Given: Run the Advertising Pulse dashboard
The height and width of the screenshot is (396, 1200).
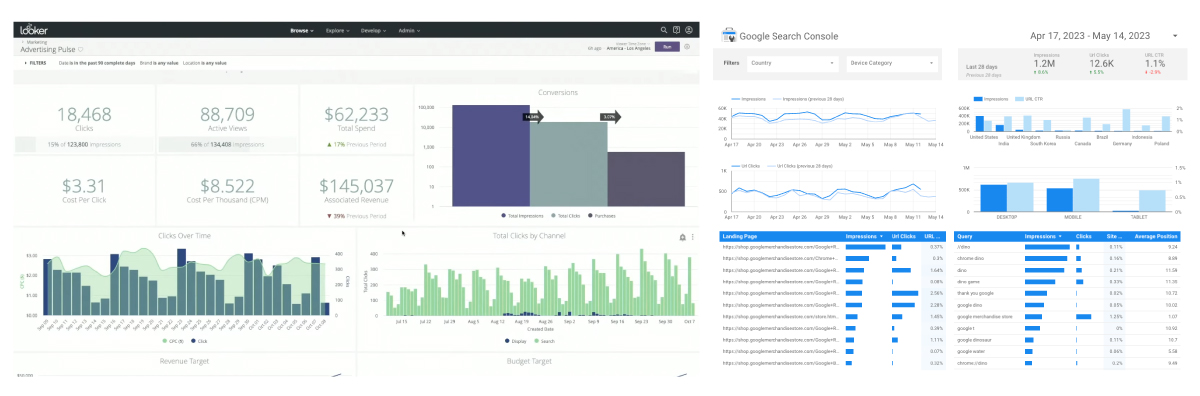Looking at the screenshot, I should (x=666, y=46).
